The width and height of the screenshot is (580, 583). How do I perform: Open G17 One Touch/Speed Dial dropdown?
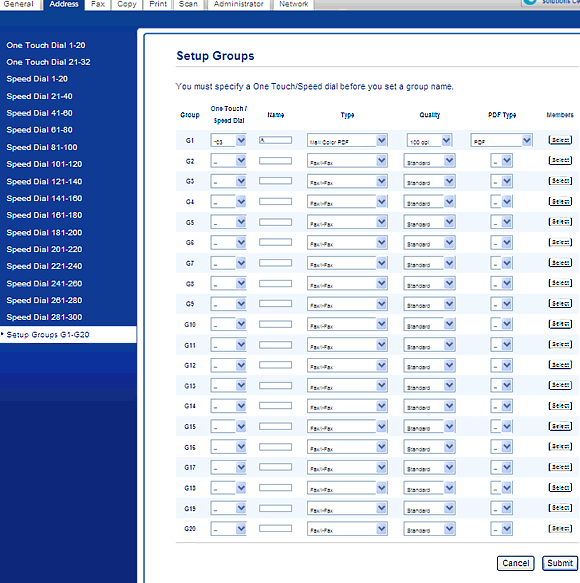[x=228, y=467]
